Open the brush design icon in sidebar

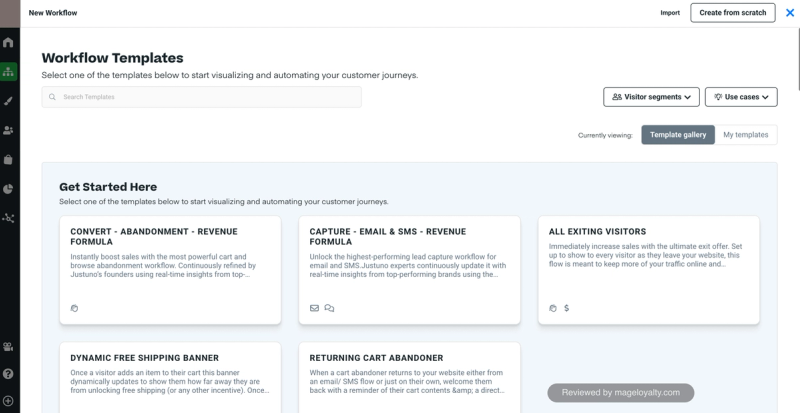point(8,101)
